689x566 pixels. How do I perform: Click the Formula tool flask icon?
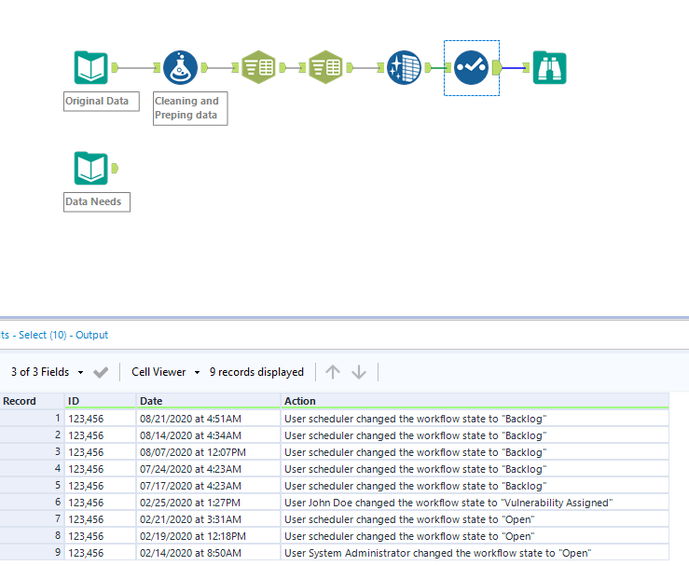(x=181, y=68)
